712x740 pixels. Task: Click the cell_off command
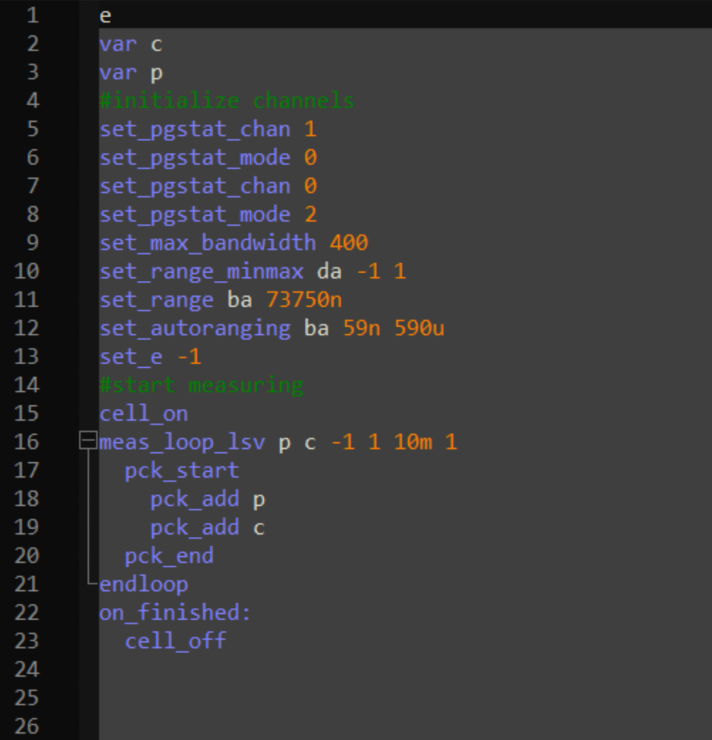click(176, 641)
